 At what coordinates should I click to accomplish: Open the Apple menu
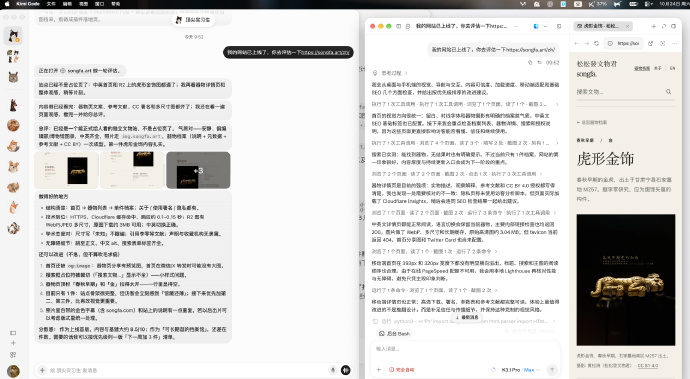point(7,4)
